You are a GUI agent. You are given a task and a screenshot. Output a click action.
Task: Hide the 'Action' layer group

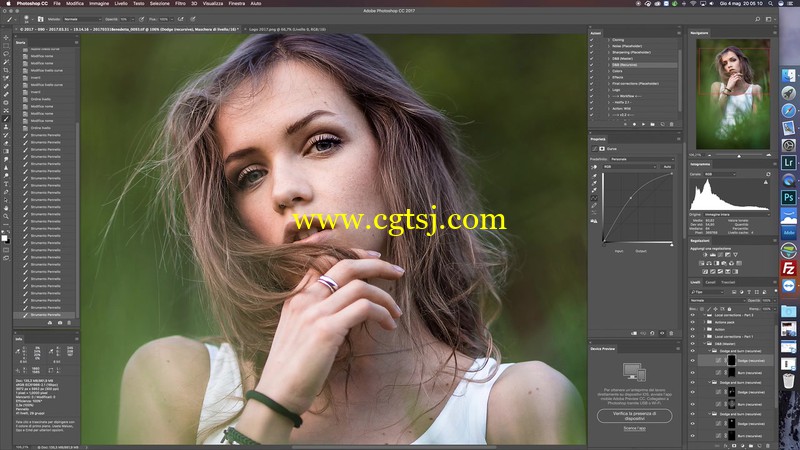tap(692, 330)
